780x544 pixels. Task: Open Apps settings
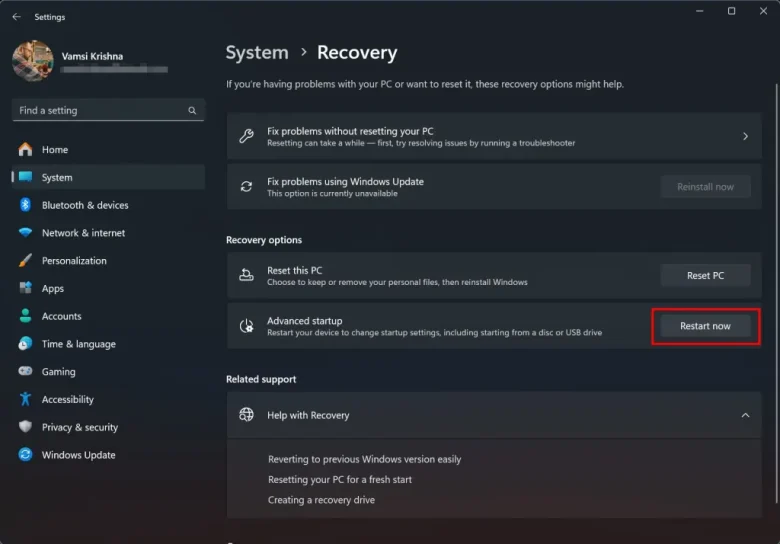(x=53, y=288)
